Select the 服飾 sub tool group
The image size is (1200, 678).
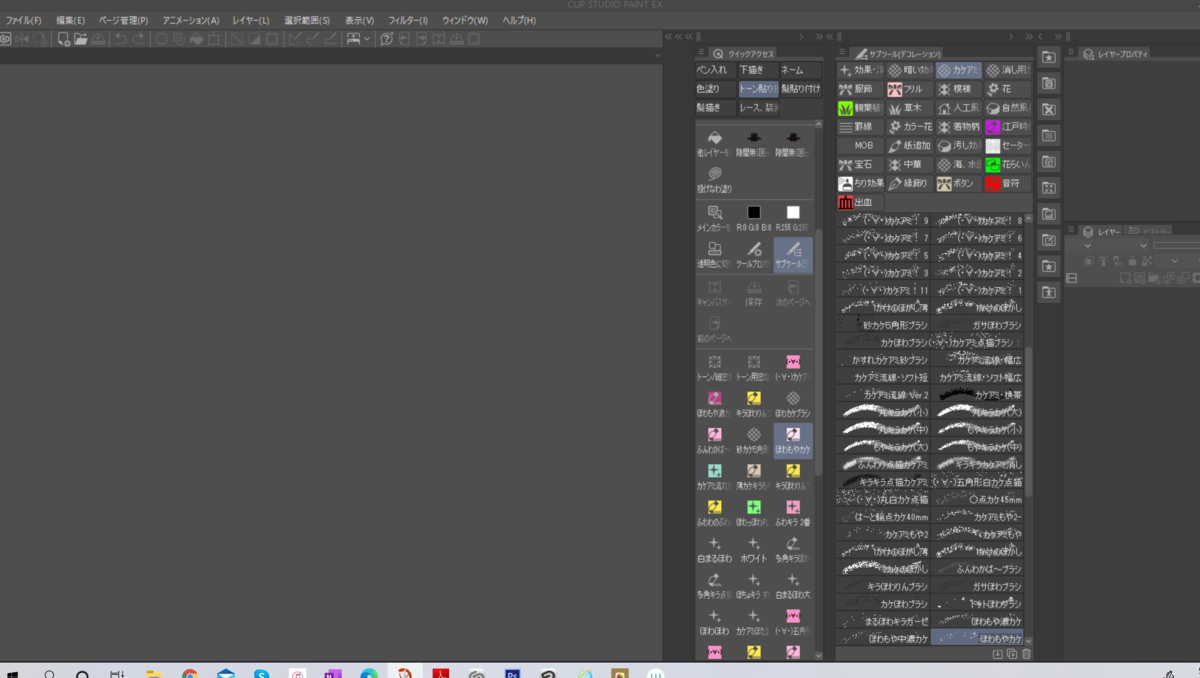(x=861, y=89)
